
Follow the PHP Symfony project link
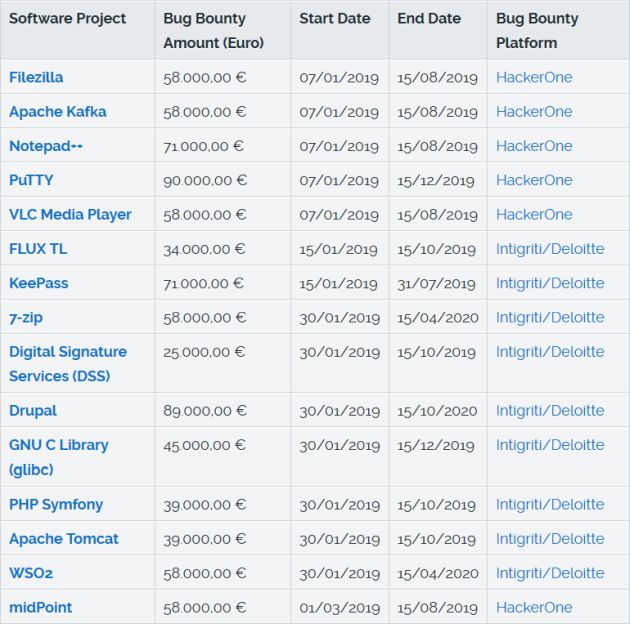(56, 504)
